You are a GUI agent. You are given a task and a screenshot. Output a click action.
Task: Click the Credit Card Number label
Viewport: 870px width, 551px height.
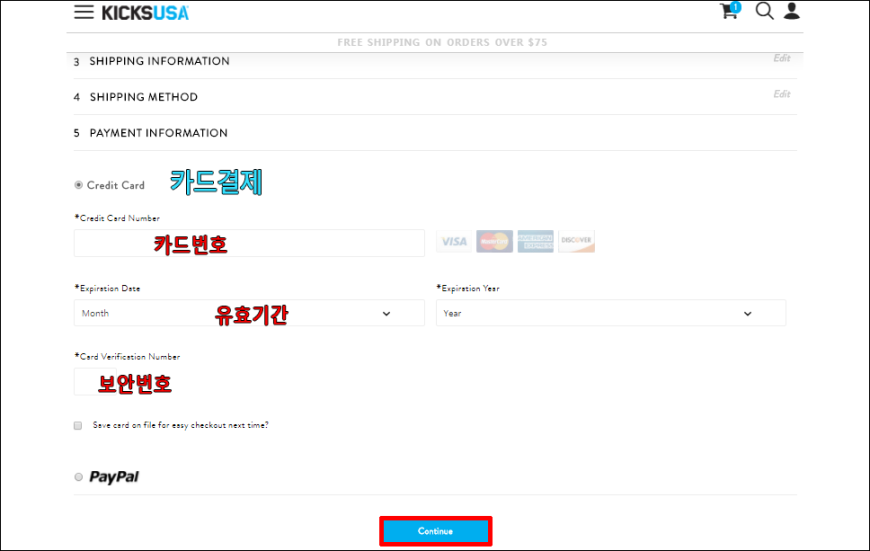coord(117,218)
